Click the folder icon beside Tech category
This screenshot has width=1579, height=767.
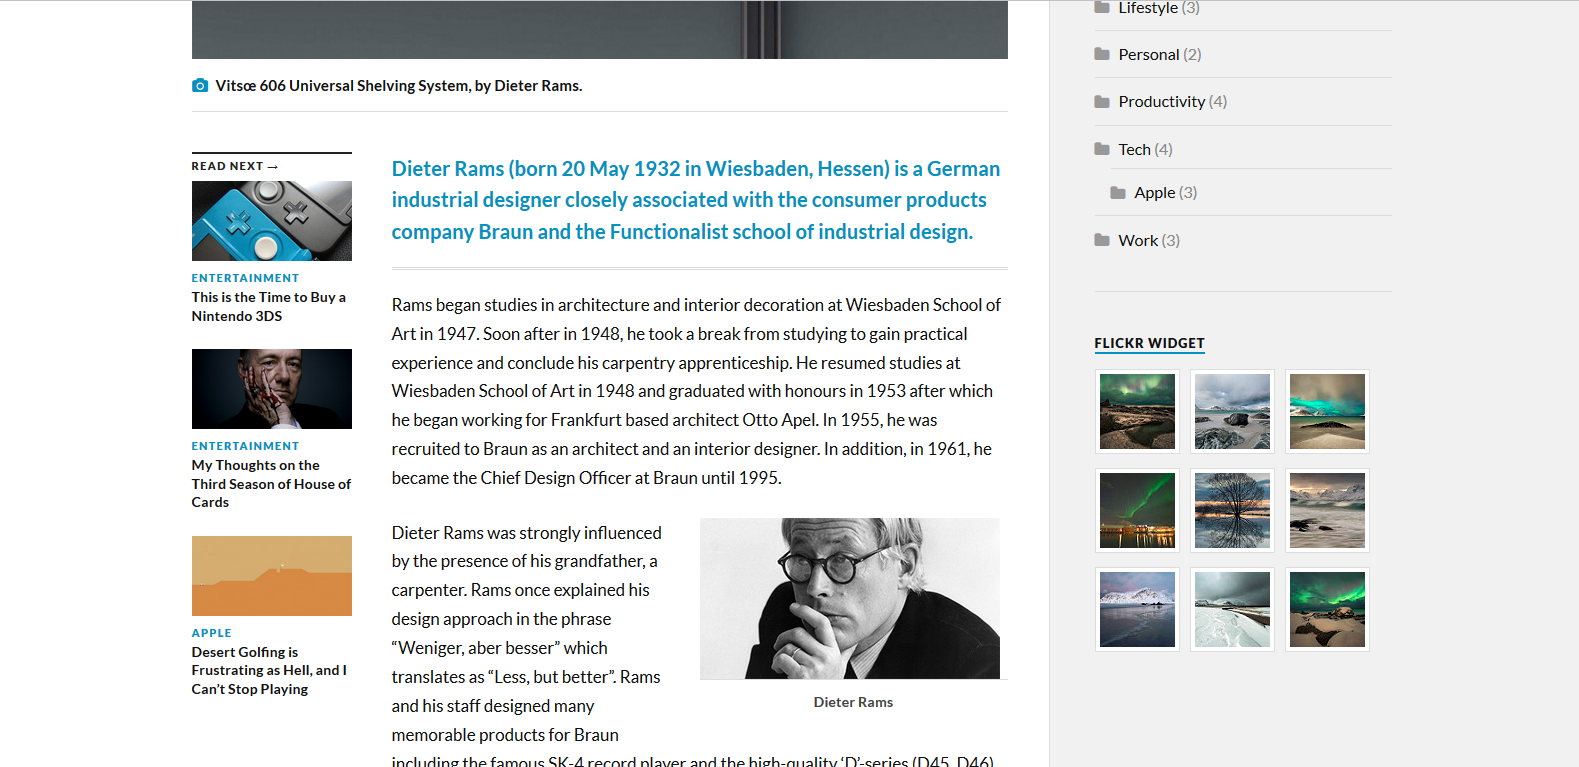point(1102,149)
